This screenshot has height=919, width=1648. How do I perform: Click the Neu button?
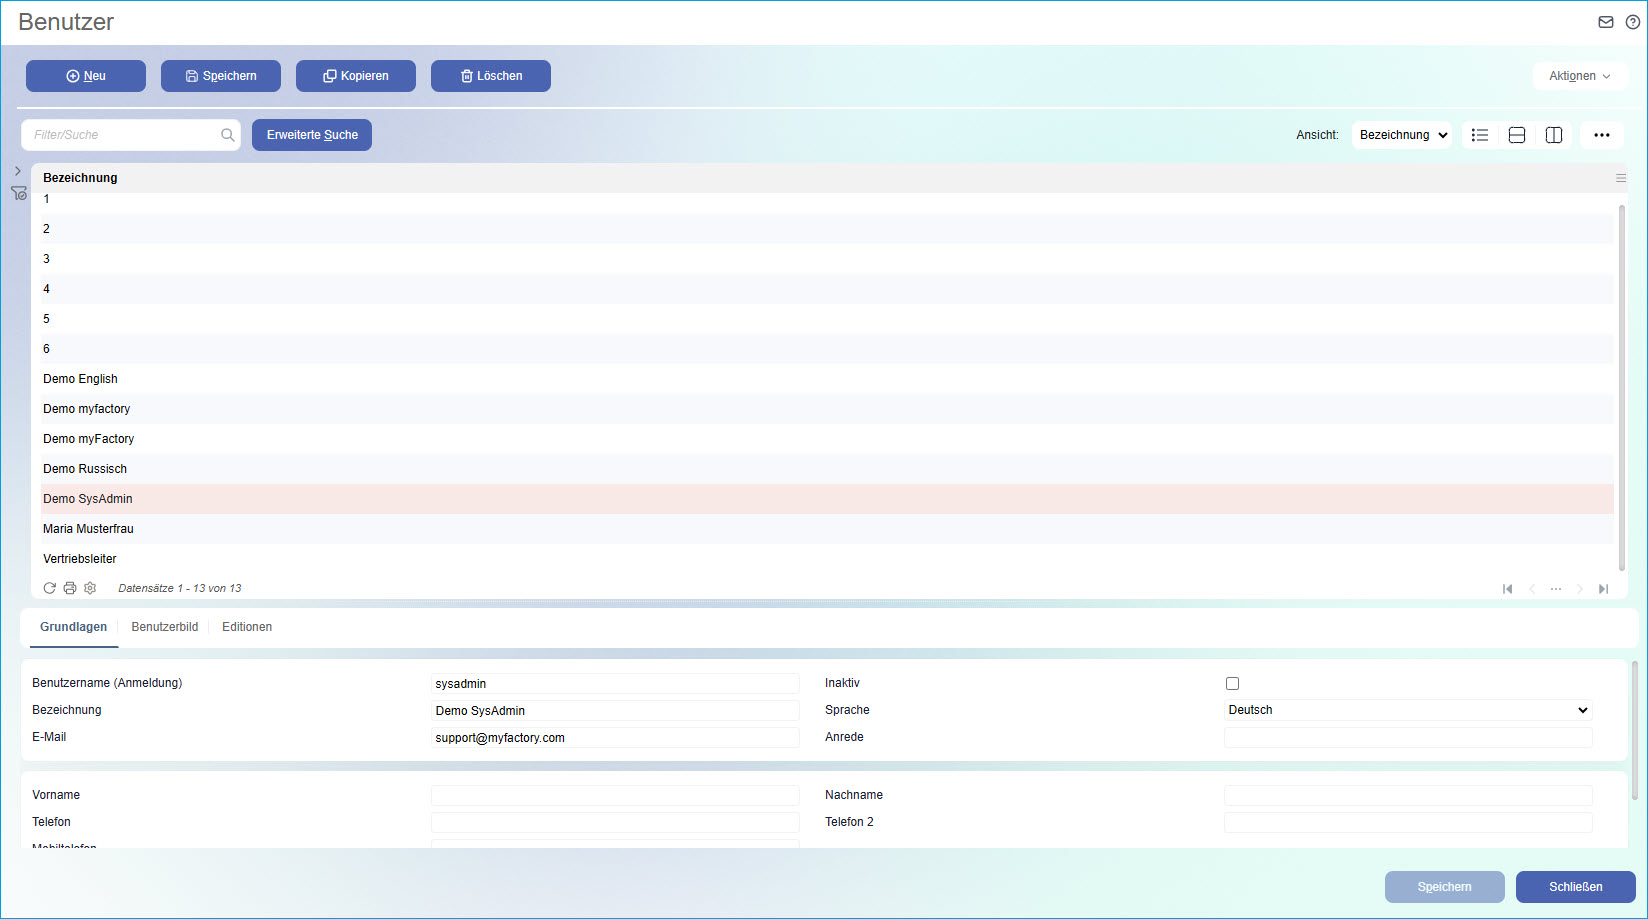[86, 76]
